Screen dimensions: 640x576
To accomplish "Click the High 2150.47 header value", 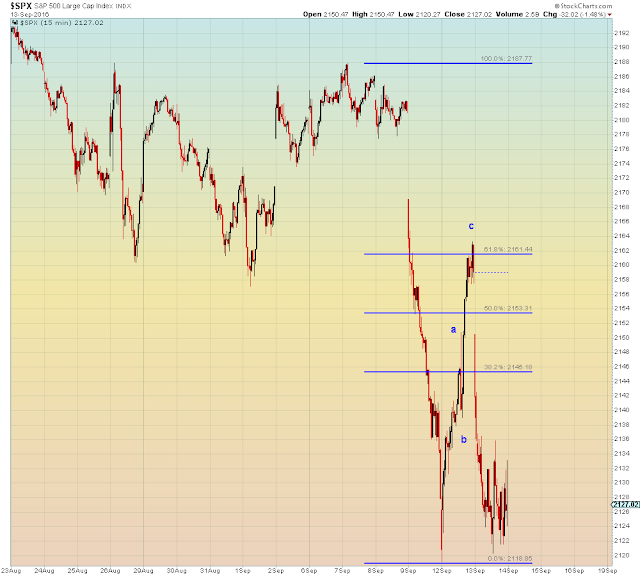I will point(373,14).
